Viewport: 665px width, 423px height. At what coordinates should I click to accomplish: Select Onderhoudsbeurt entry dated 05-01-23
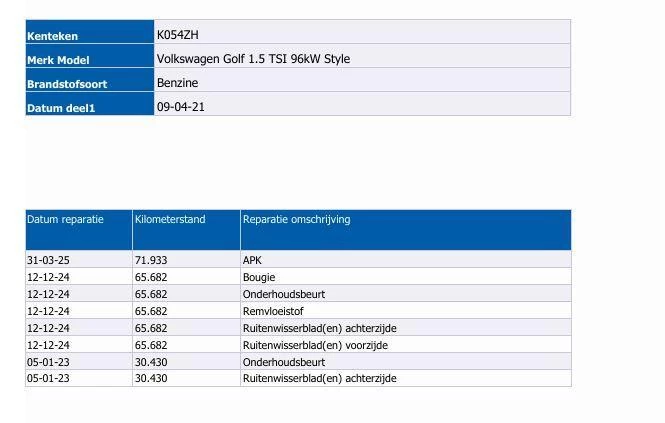tap(284, 362)
